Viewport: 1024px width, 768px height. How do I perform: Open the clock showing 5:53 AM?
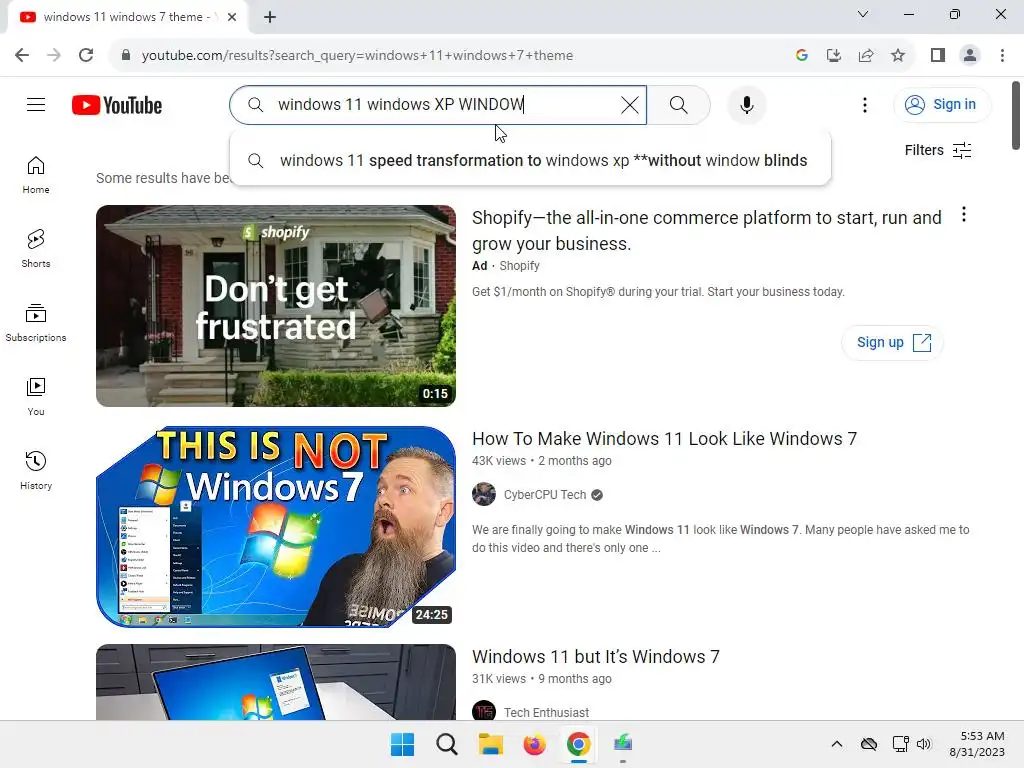[977, 744]
